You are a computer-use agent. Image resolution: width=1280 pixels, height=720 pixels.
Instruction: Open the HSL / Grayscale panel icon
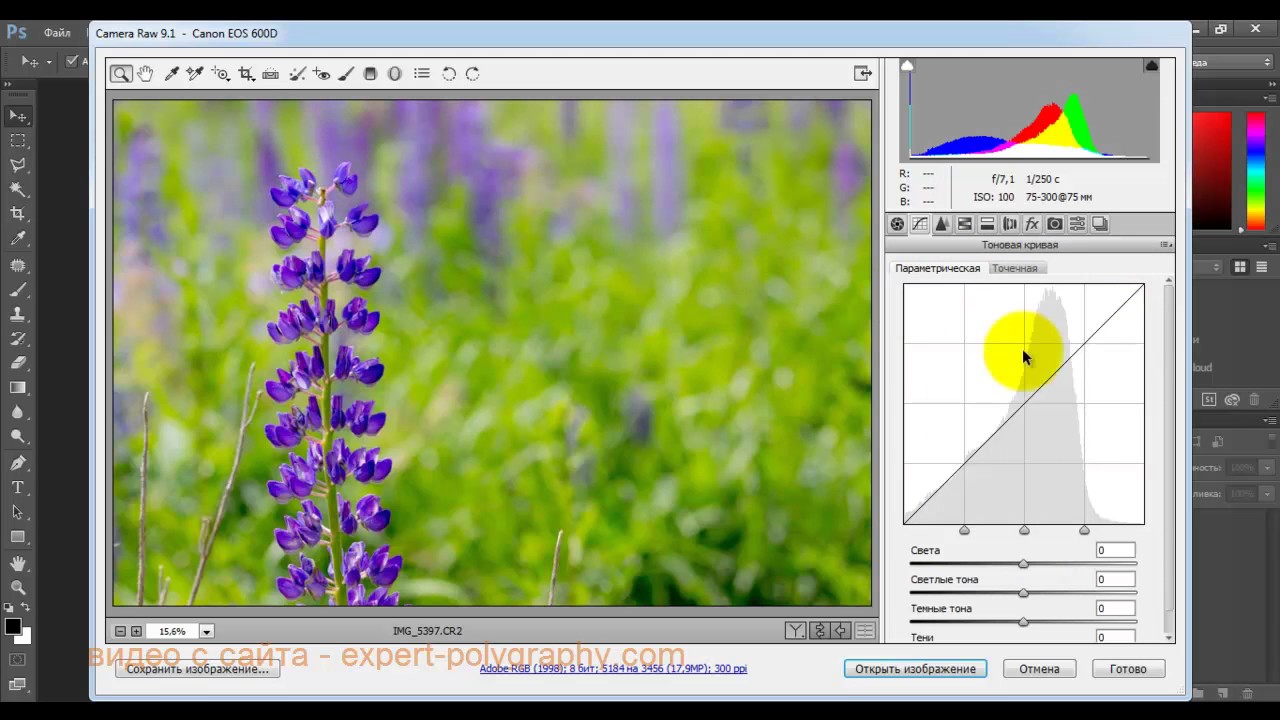(x=965, y=224)
